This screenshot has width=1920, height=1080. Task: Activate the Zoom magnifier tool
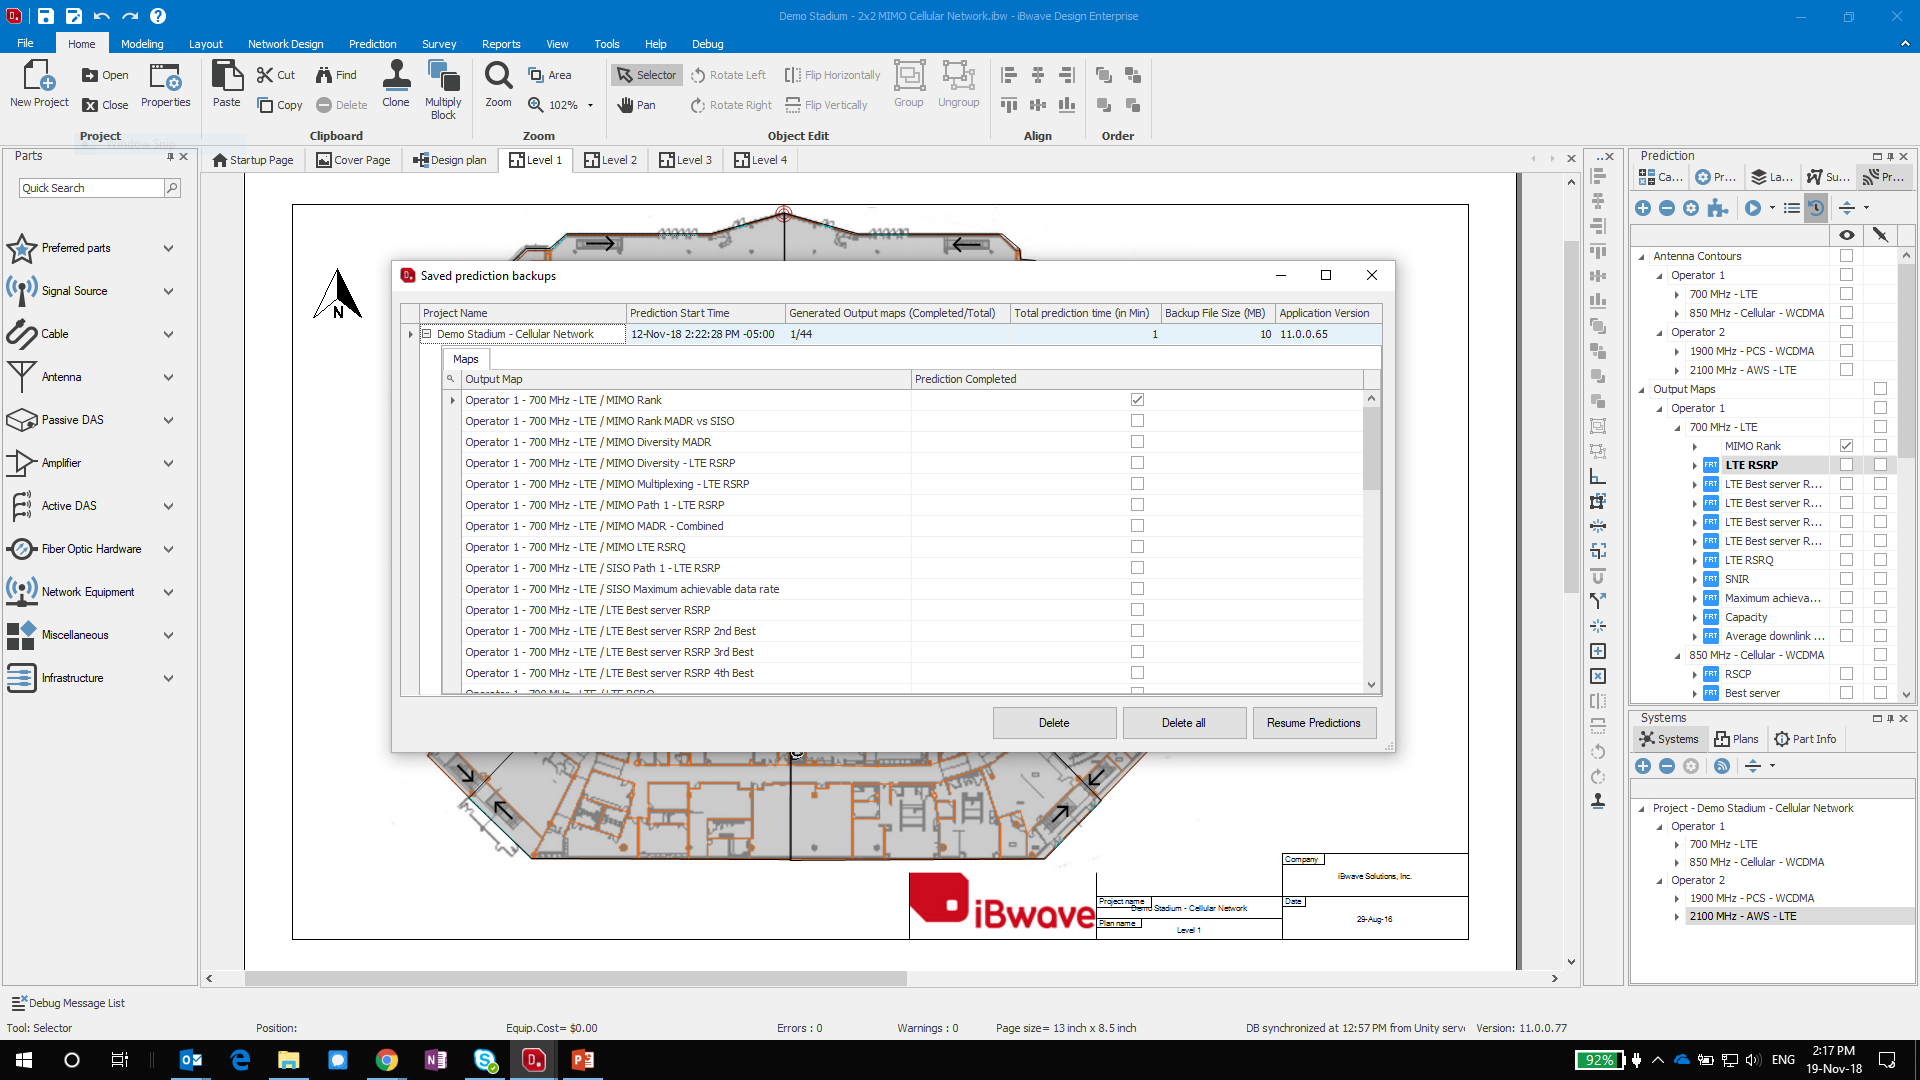click(498, 84)
